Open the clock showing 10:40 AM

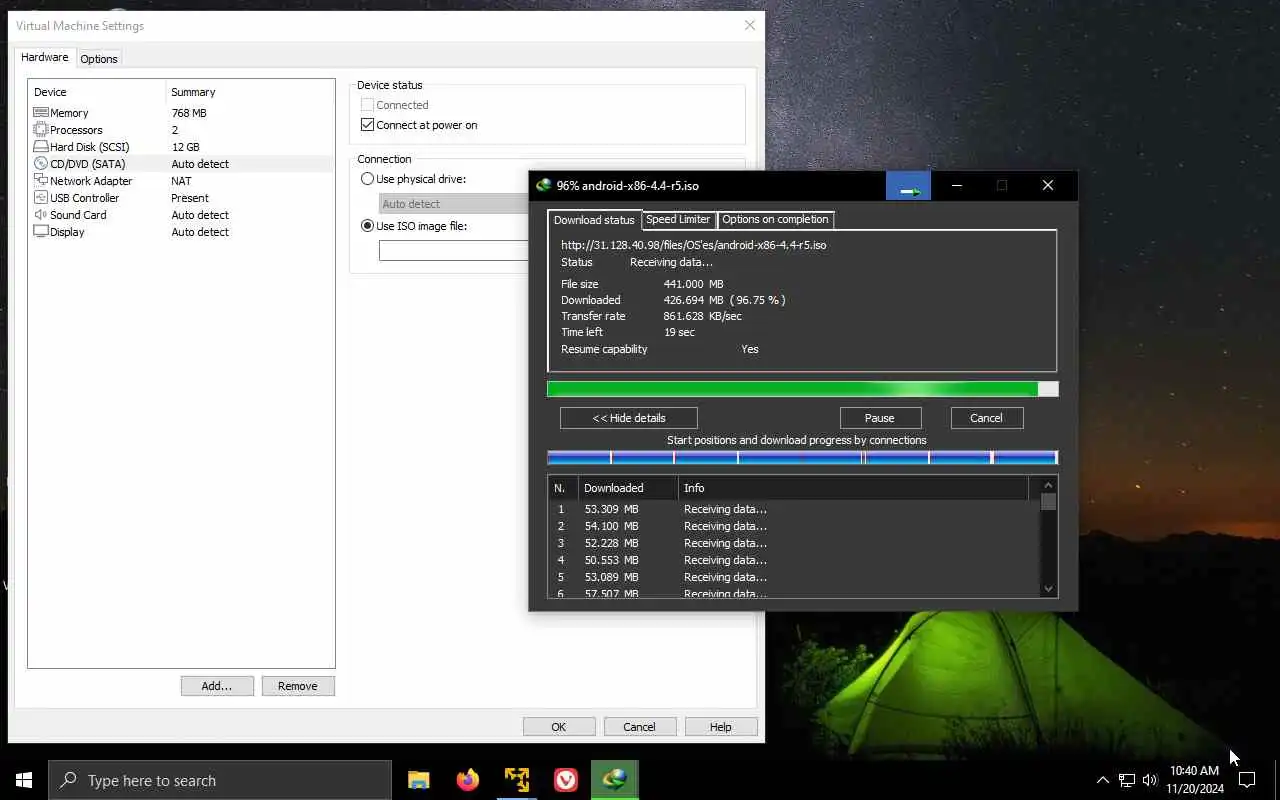(1194, 780)
